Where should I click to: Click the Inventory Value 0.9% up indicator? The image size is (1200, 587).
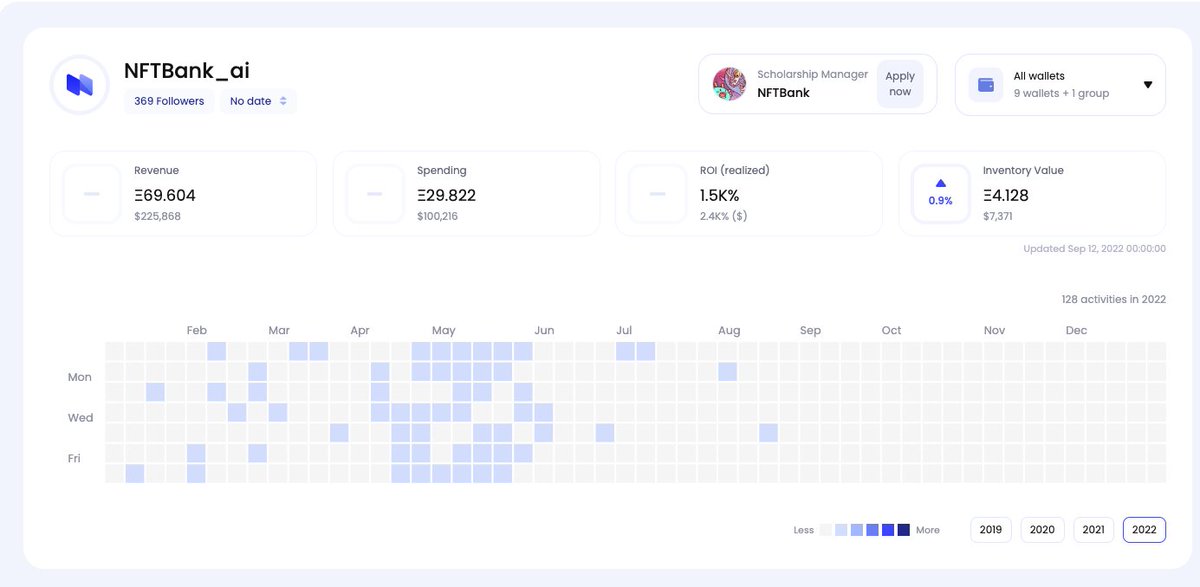click(940, 194)
